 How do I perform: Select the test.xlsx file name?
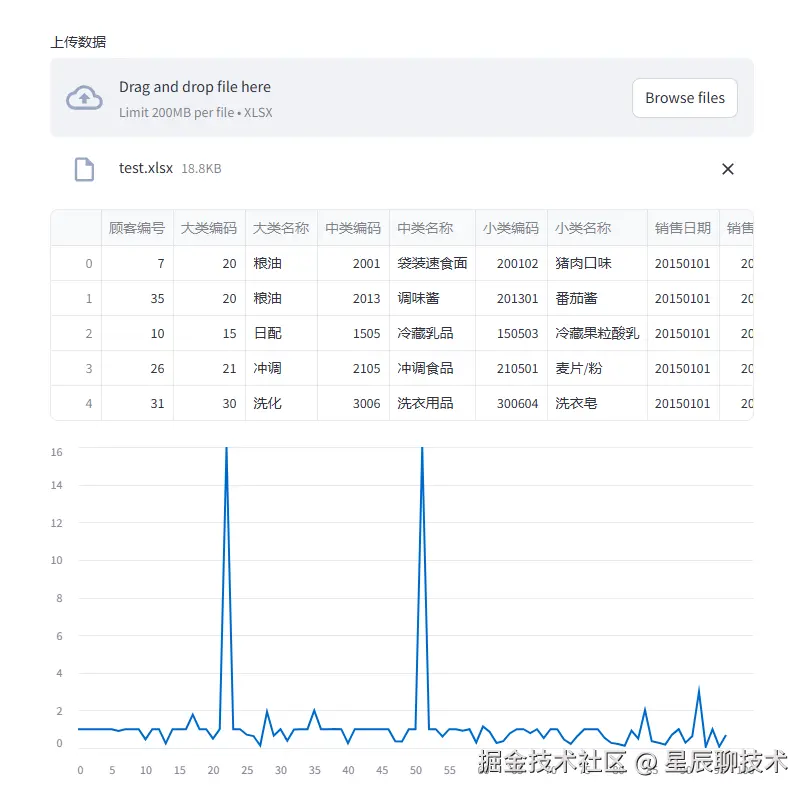coord(146,168)
